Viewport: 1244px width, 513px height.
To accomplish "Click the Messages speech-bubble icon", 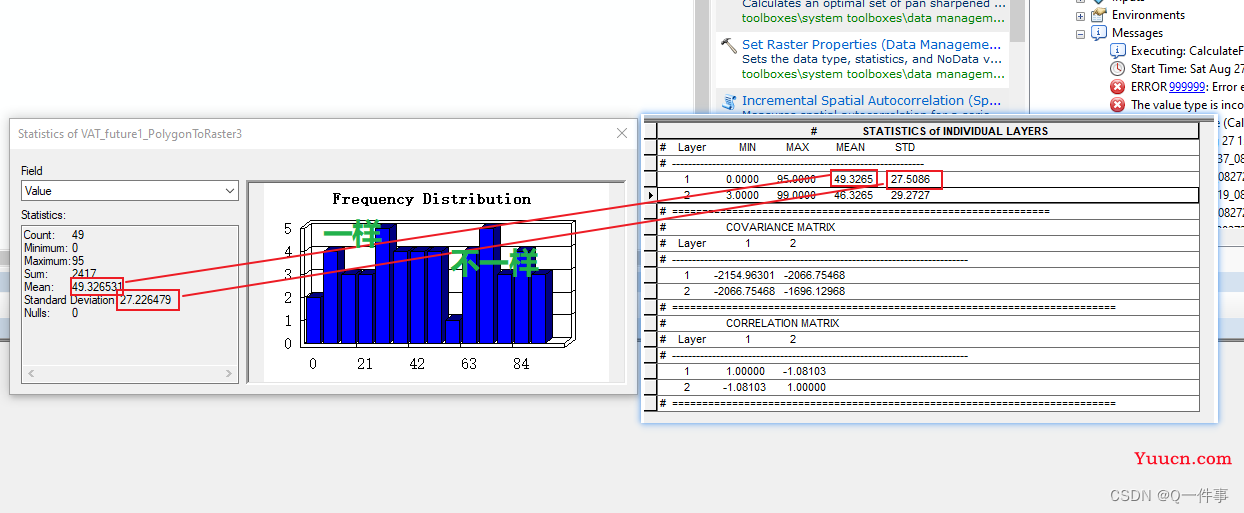I will tap(1099, 33).
